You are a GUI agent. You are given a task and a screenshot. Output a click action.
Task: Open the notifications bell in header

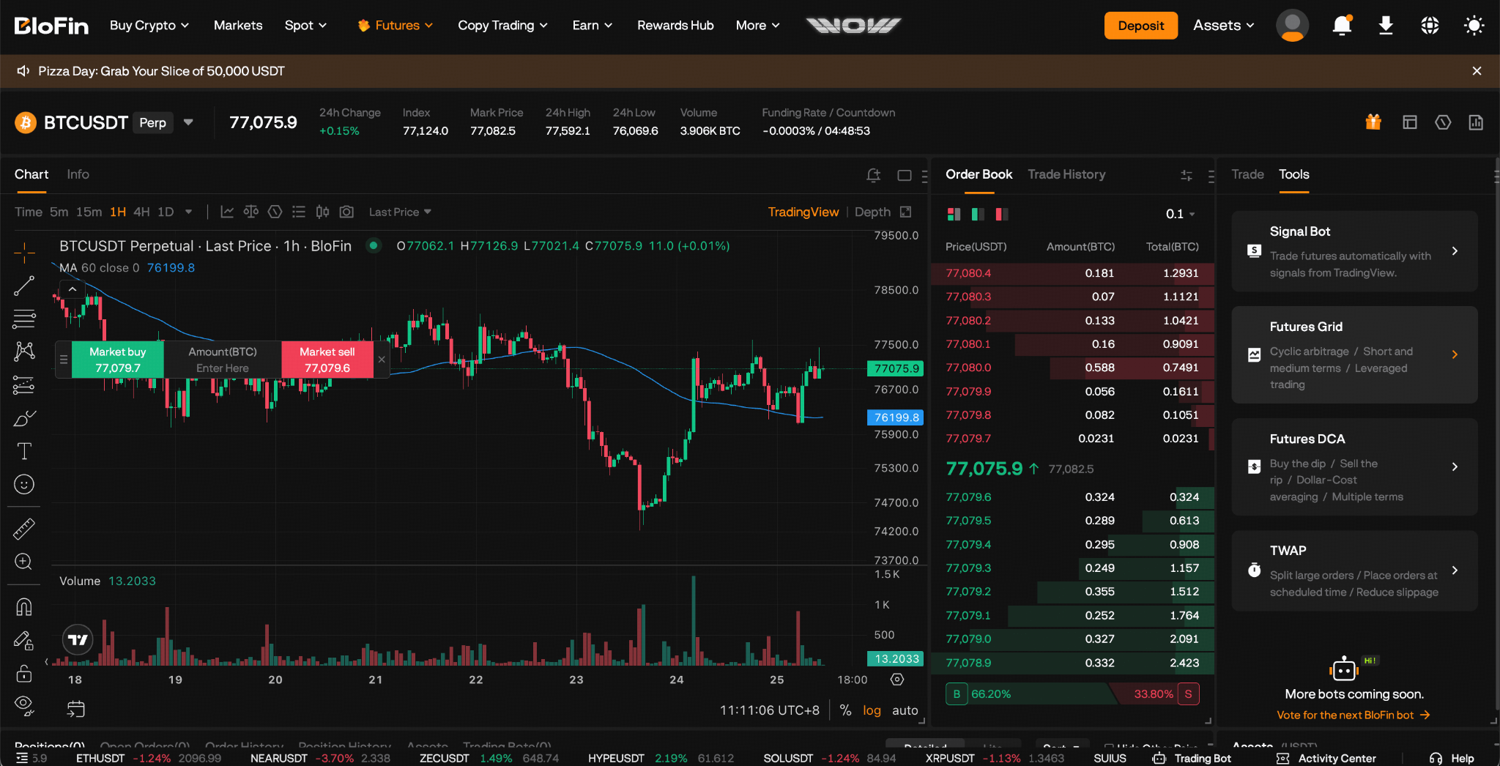(1342, 26)
